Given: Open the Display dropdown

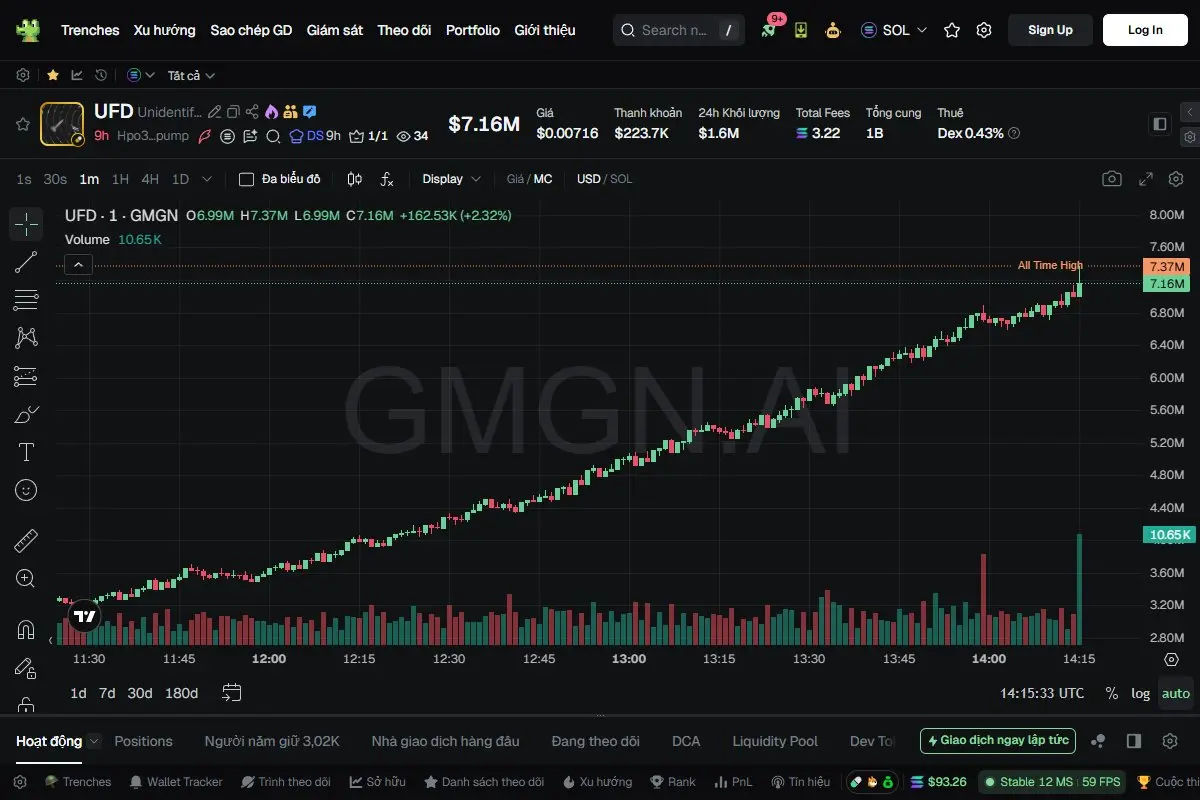Looking at the screenshot, I should click(x=451, y=179).
